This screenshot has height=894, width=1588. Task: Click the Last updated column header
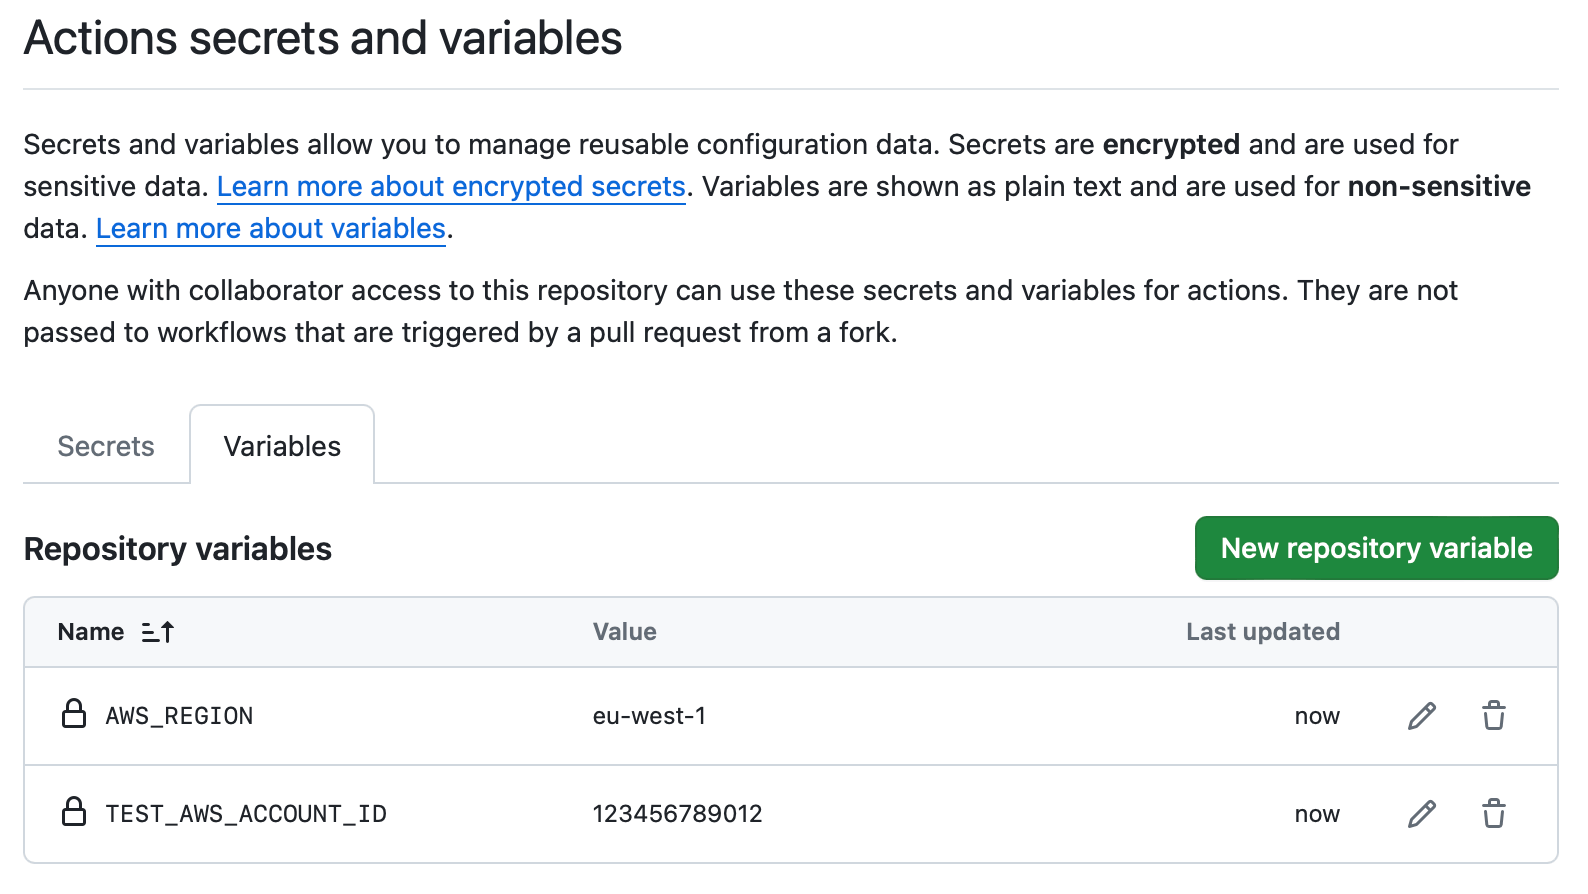[1262, 631]
